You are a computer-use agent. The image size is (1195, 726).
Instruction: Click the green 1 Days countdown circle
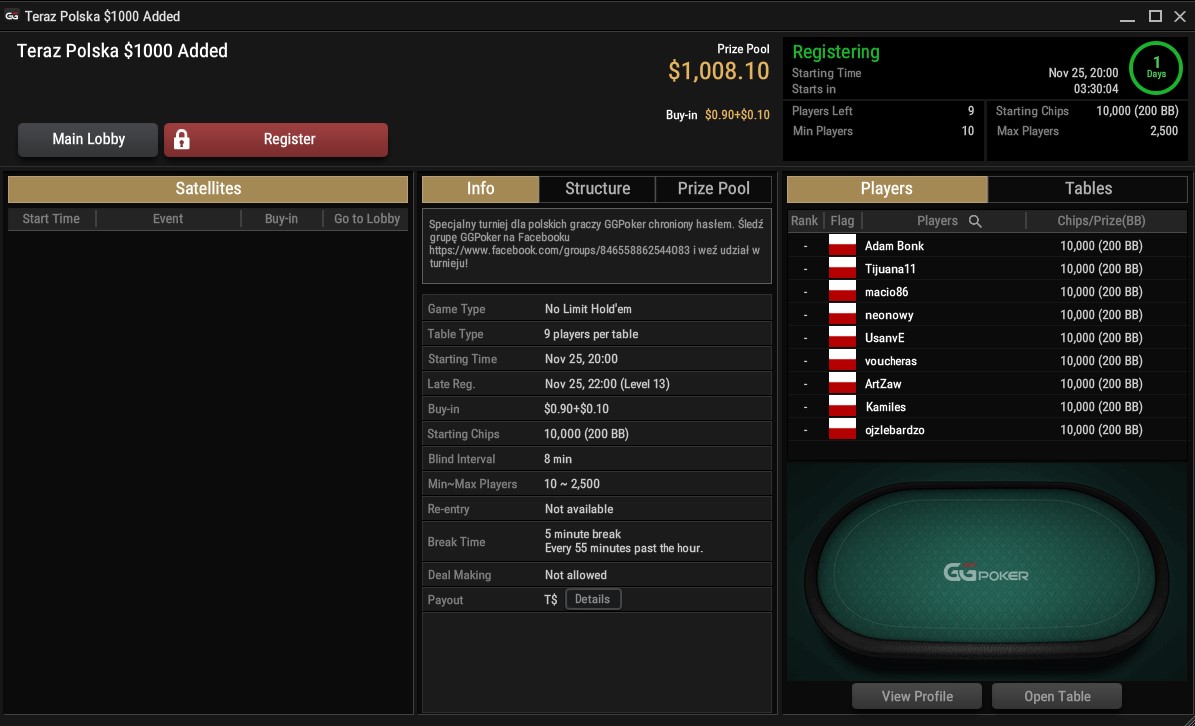pyautogui.click(x=1155, y=68)
